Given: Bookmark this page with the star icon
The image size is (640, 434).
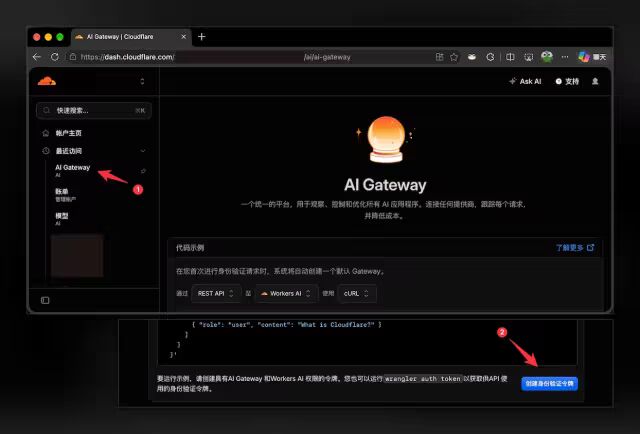Looking at the screenshot, I should [x=454, y=57].
